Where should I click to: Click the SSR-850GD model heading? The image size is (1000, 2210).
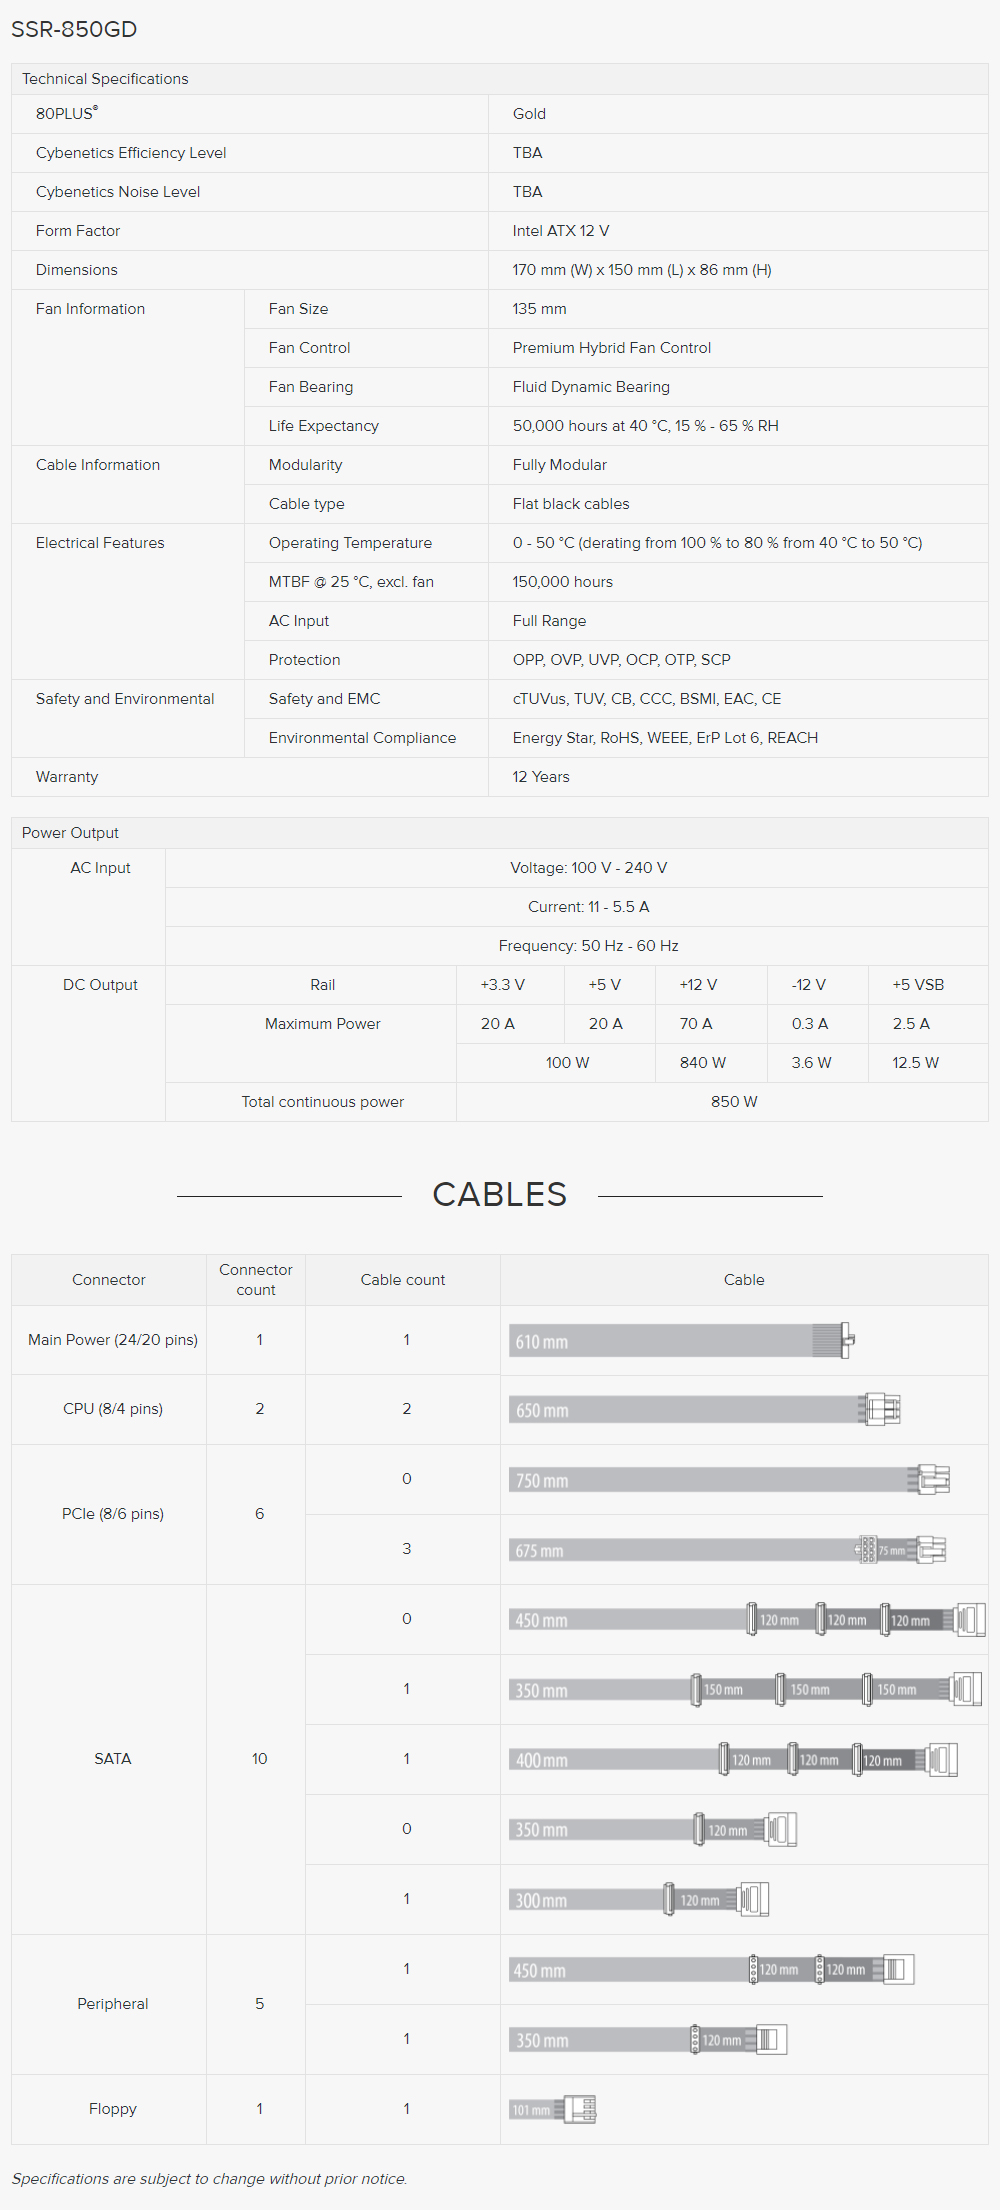[74, 29]
